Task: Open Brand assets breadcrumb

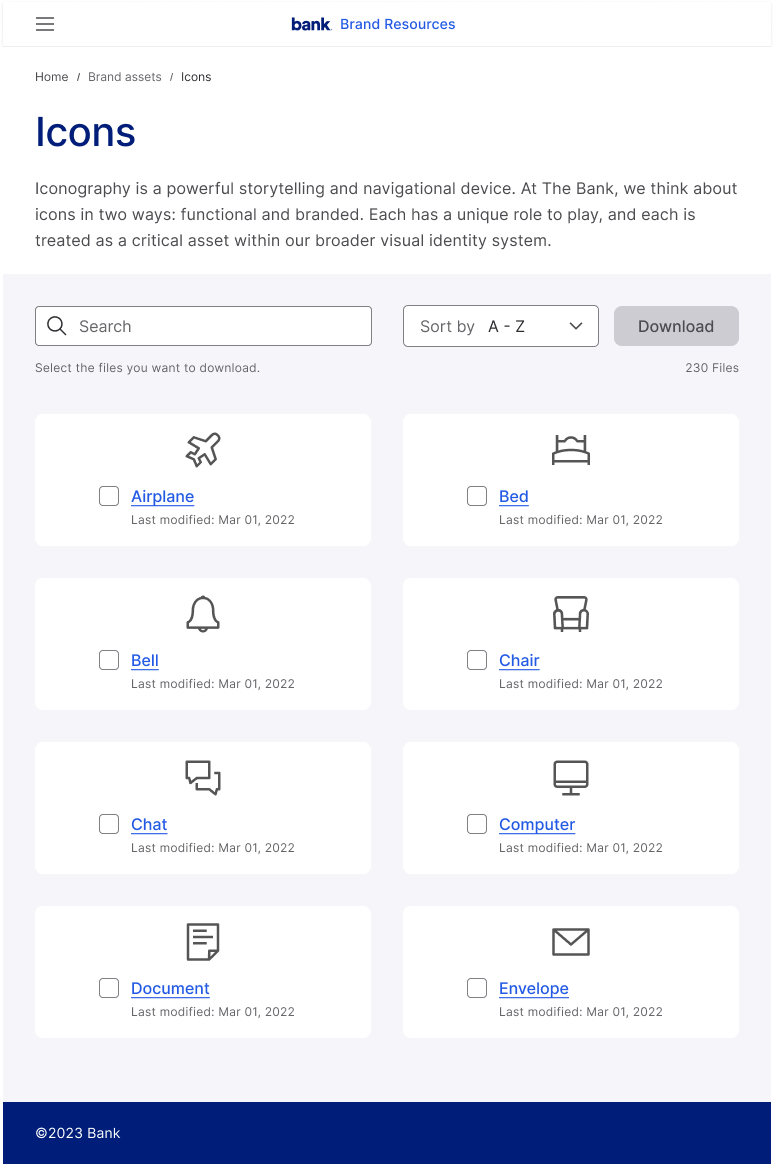Action: 125,77
